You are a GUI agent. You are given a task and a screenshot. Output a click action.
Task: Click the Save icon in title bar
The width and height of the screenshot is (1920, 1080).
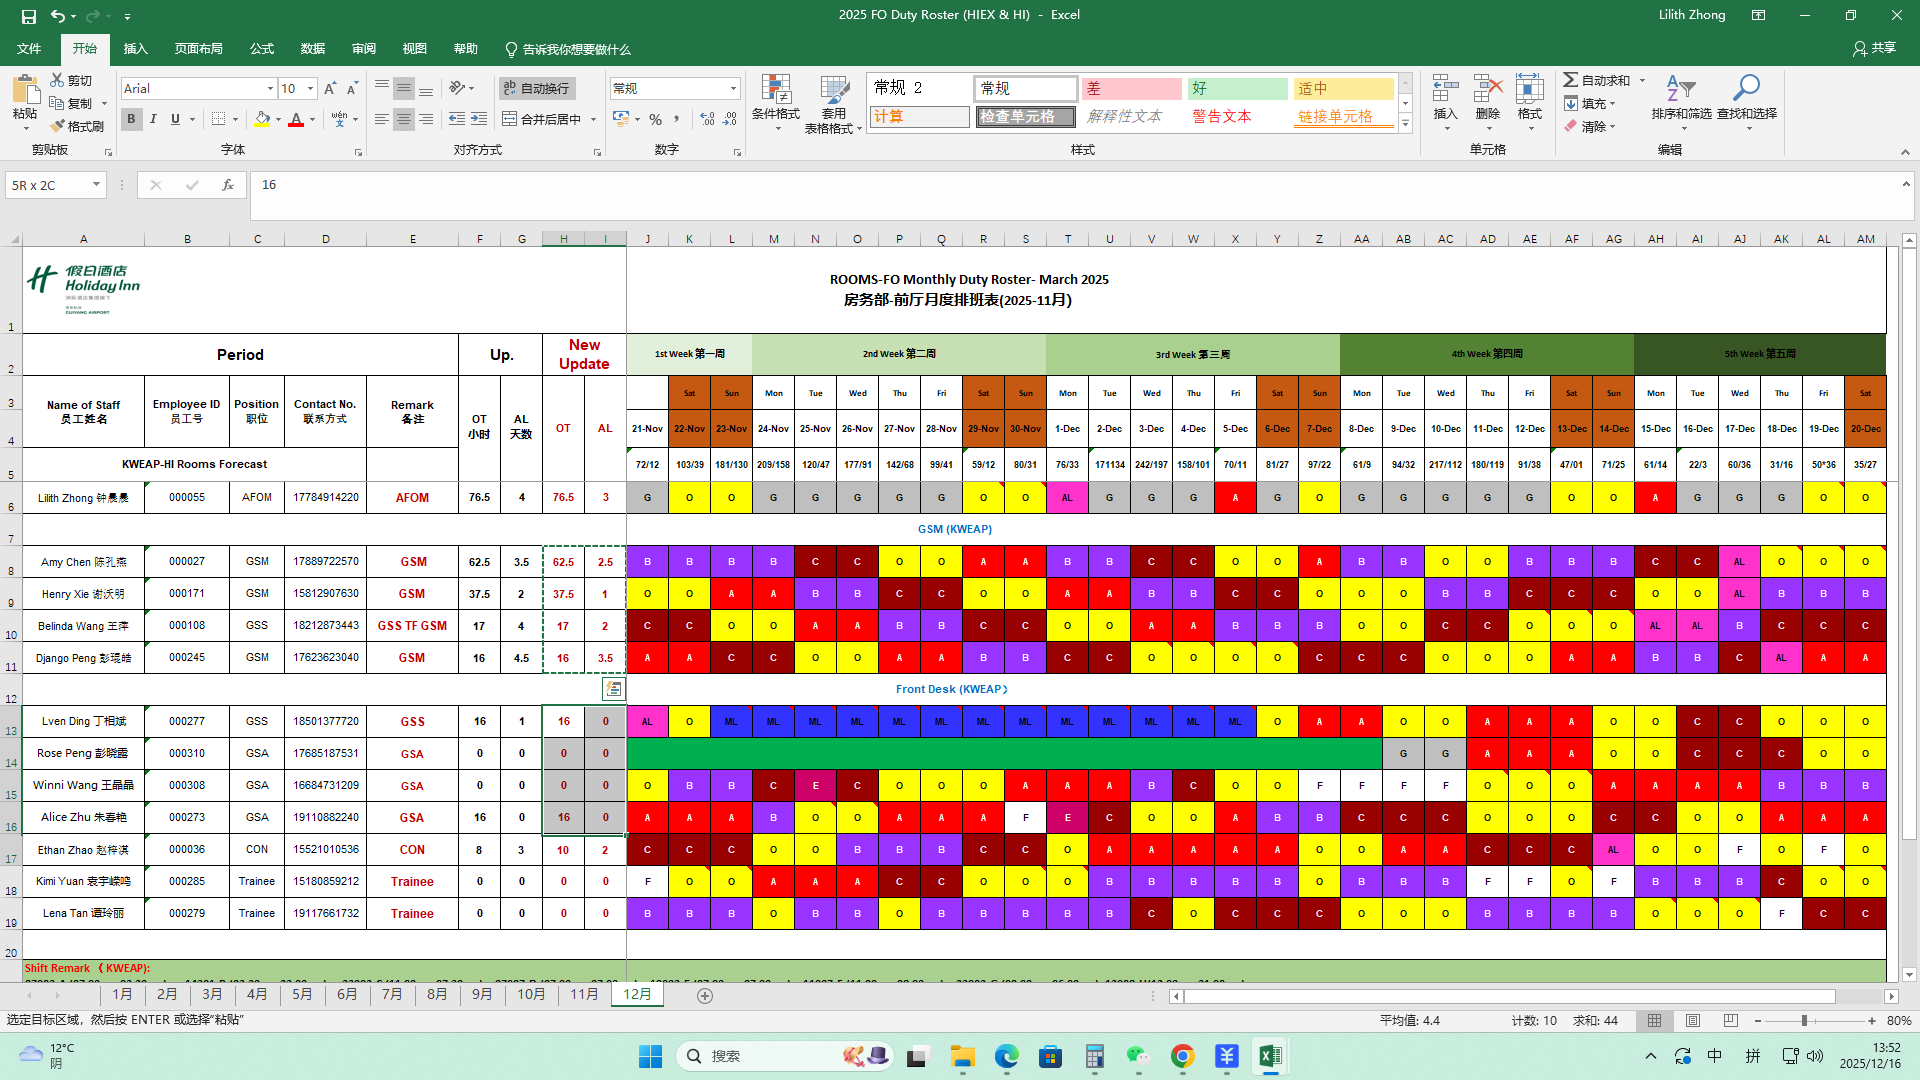point(28,16)
